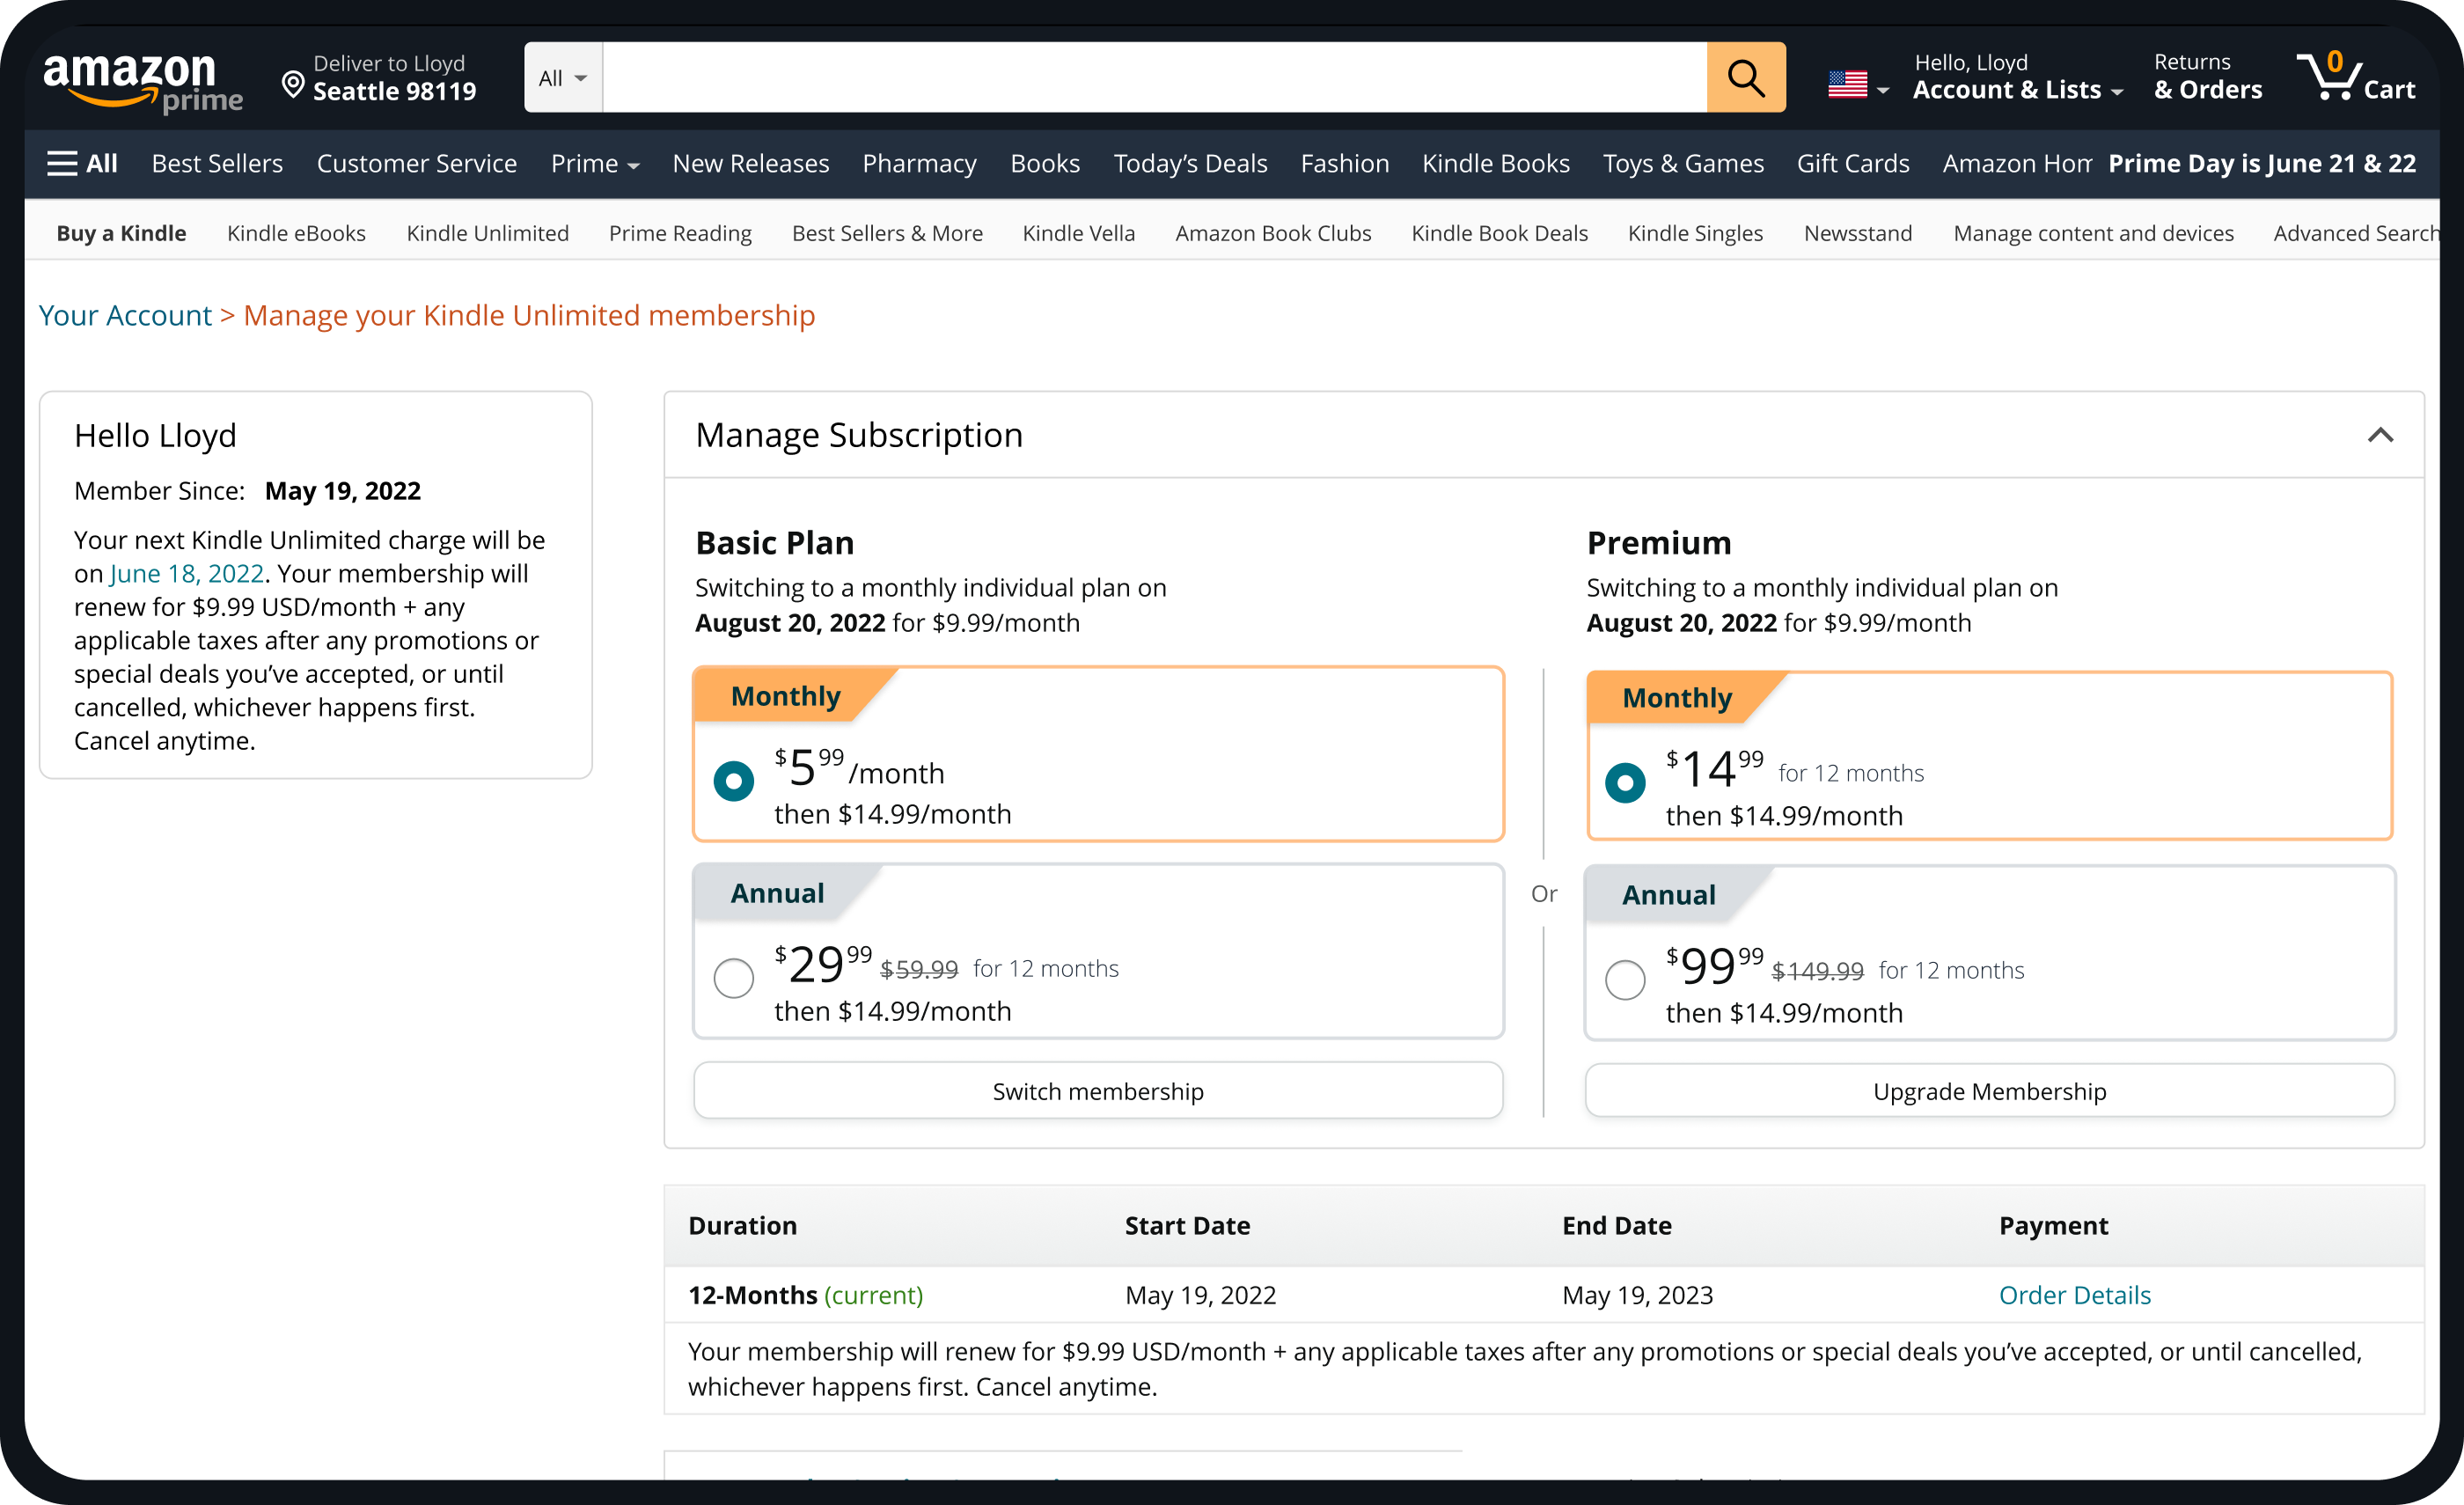This screenshot has width=2464, height=1505.
Task: Open Newsstand subnav item
Action: (1857, 233)
